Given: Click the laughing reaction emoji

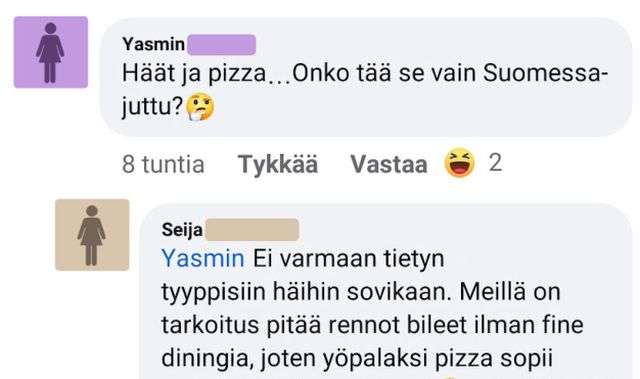Looking at the screenshot, I should 460,163.
